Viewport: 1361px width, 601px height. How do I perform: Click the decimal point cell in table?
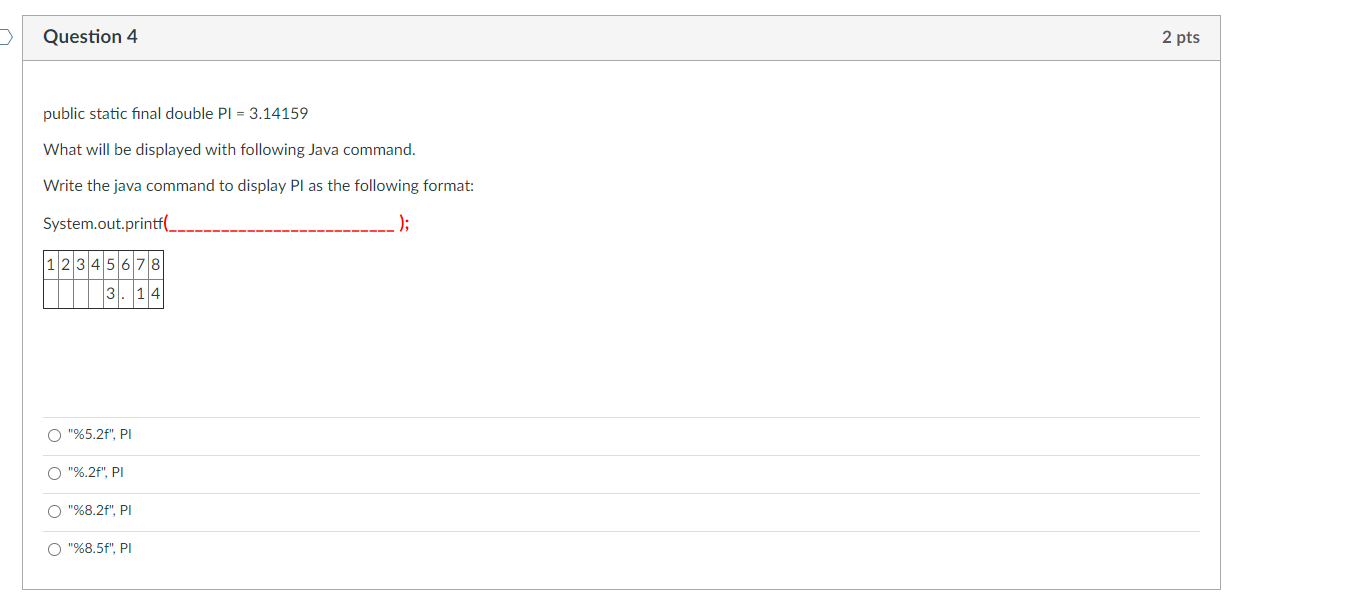coord(126,294)
